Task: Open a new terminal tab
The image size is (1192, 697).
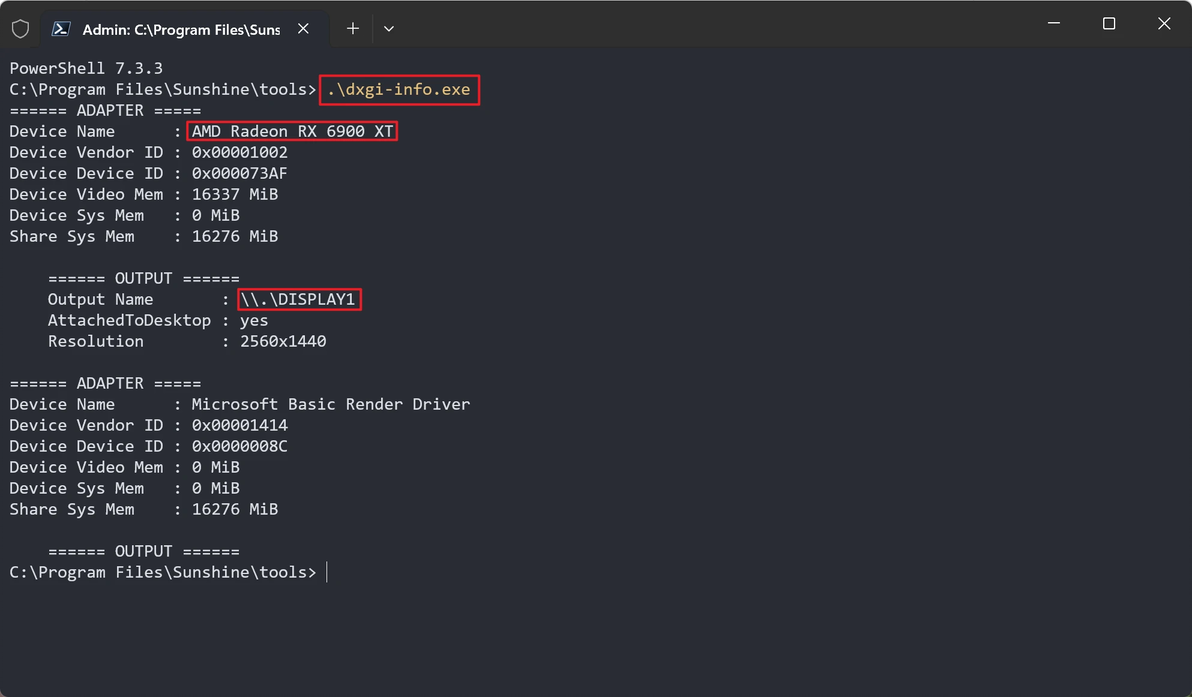Action: point(353,29)
